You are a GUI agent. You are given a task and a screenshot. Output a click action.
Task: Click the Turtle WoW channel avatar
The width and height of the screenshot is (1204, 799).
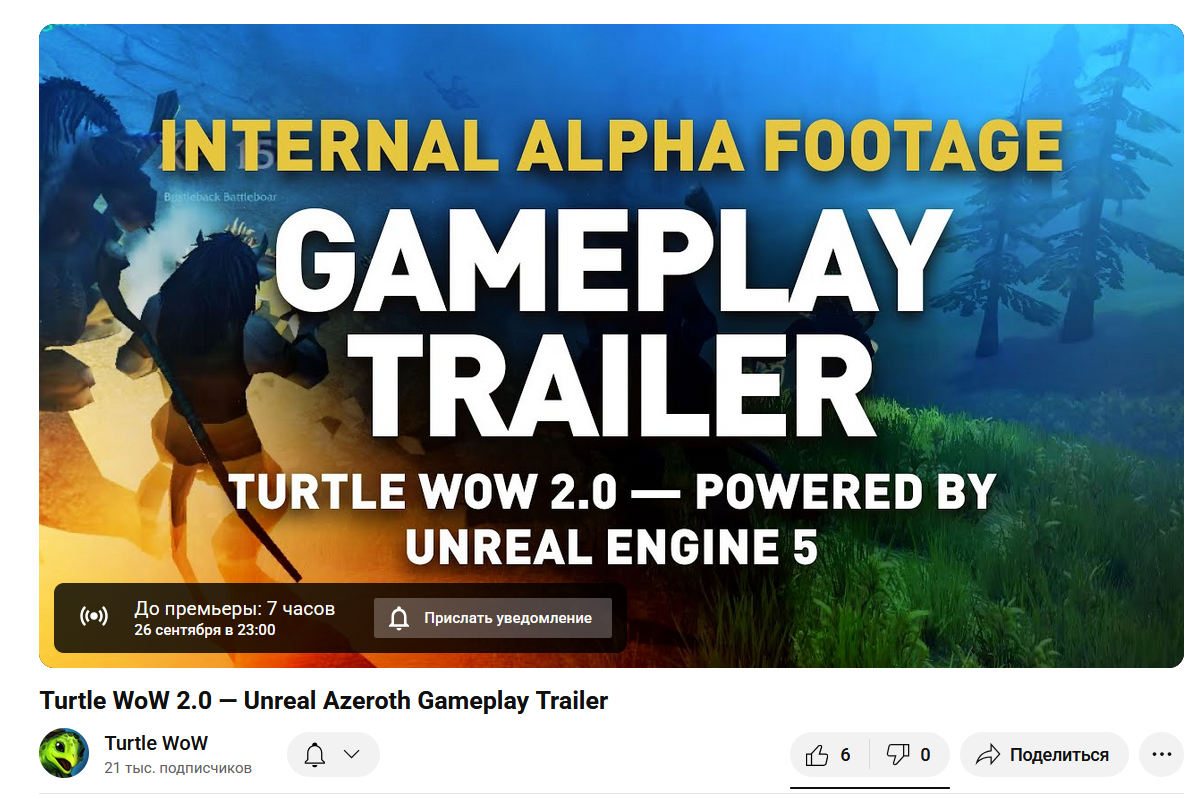pyautogui.click(x=64, y=753)
